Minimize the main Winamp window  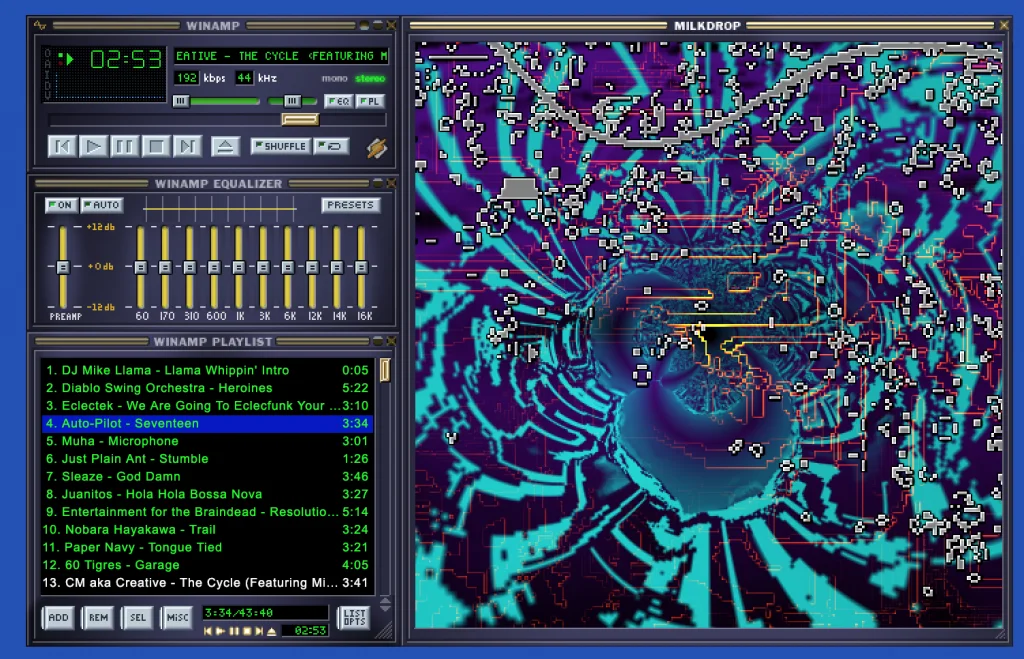click(364, 25)
